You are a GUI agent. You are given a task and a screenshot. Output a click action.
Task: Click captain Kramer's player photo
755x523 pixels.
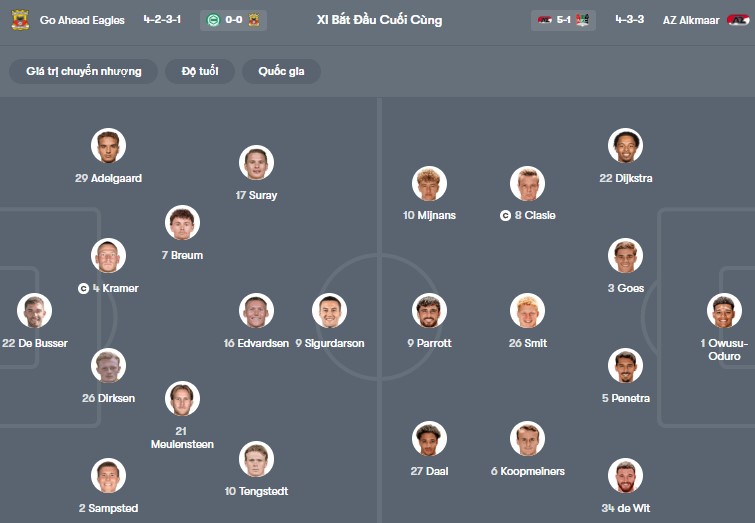click(x=108, y=256)
